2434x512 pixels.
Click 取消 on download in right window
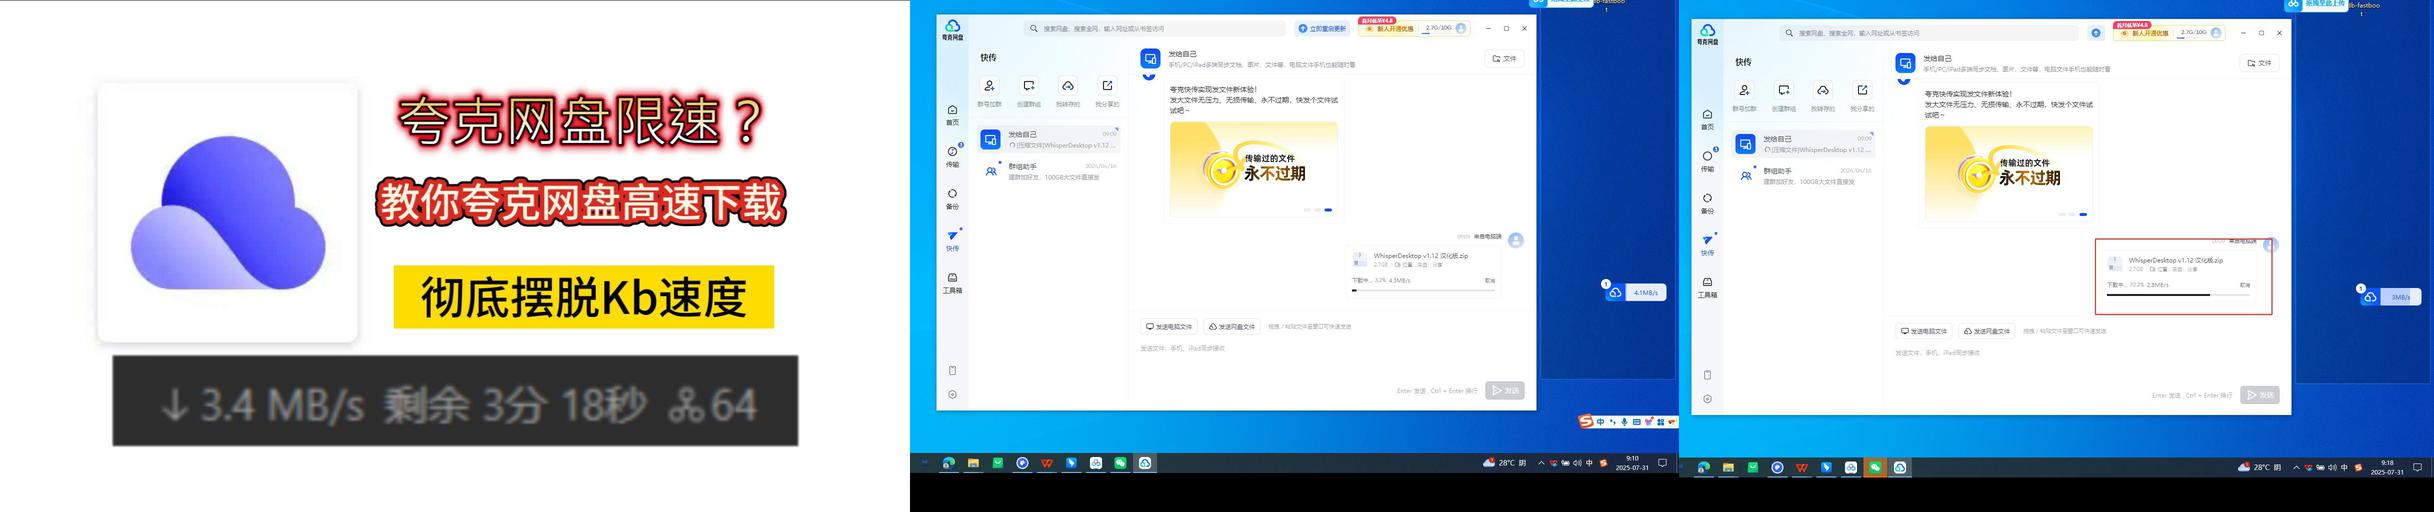[x=2244, y=285]
